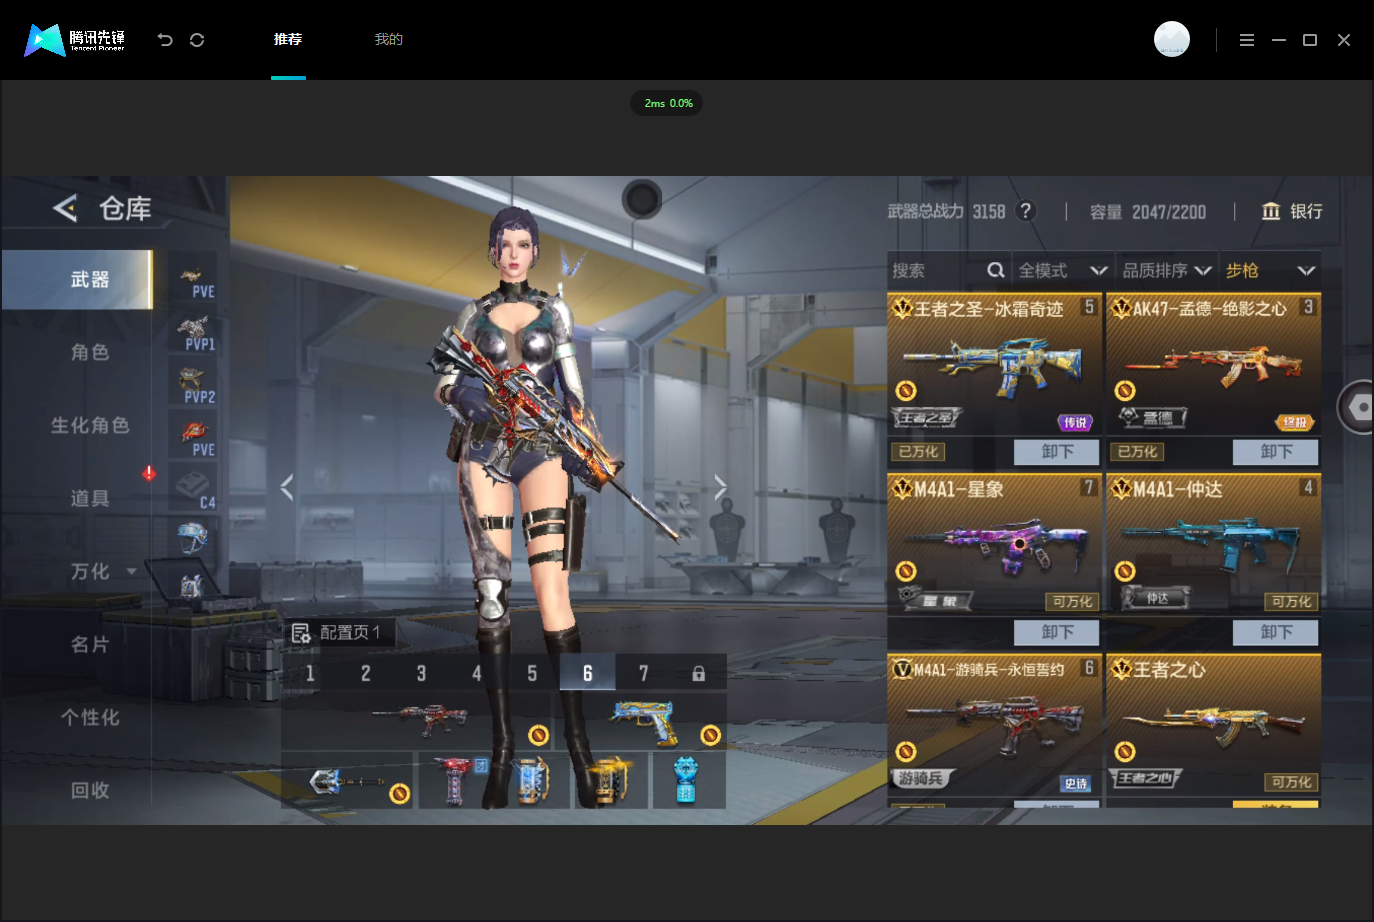Image resolution: width=1374 pixels, height=922 pixels.
Task: Select the C4 category icon
Action: coord(193,491)
